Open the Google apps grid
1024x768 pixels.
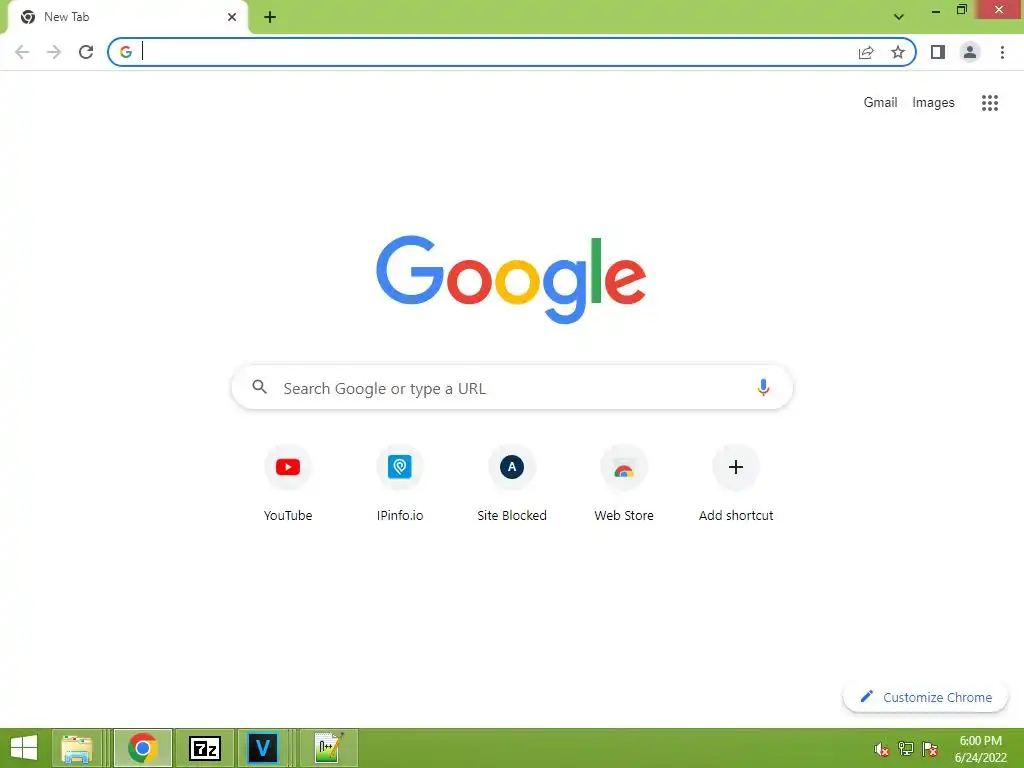(x=990, y=103)
